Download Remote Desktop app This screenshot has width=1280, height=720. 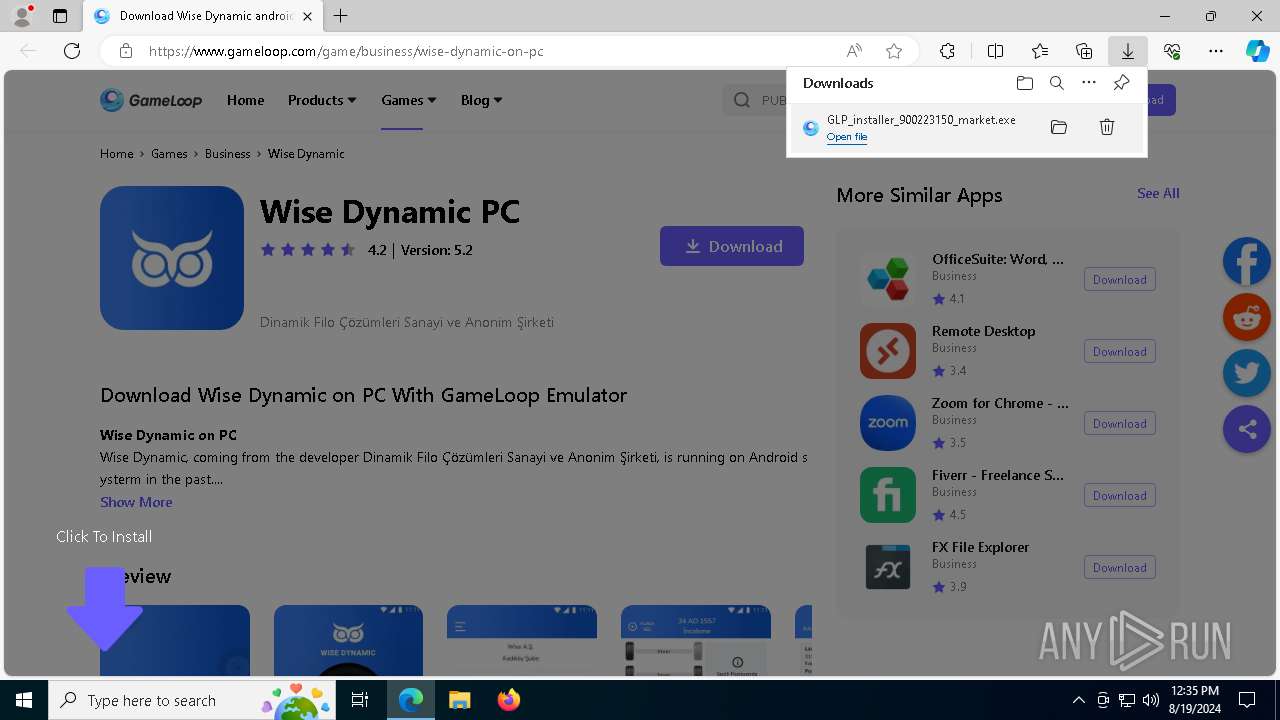pyautogui.click(x=1120, y=352)
